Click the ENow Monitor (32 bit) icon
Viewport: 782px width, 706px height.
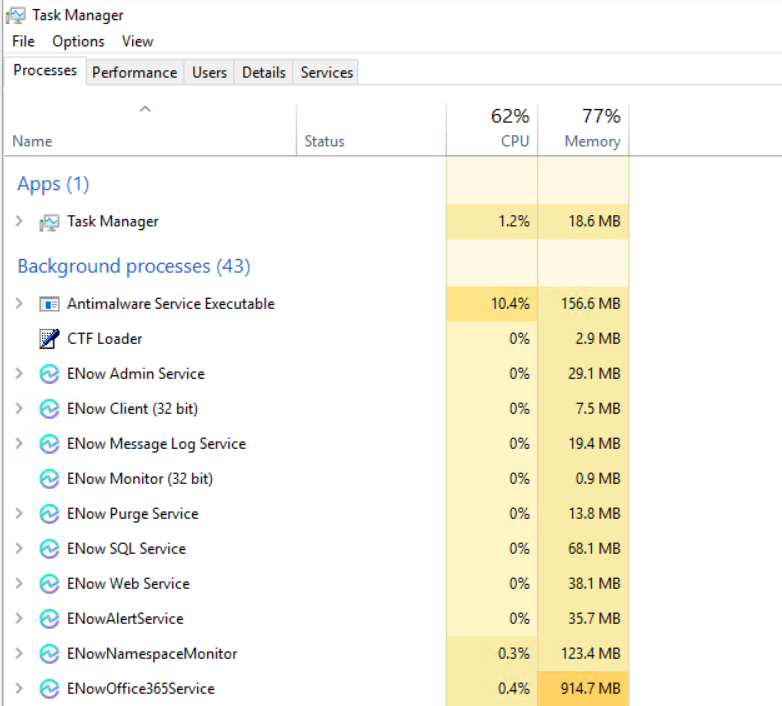pyautogui.click(x=49, y=479)
